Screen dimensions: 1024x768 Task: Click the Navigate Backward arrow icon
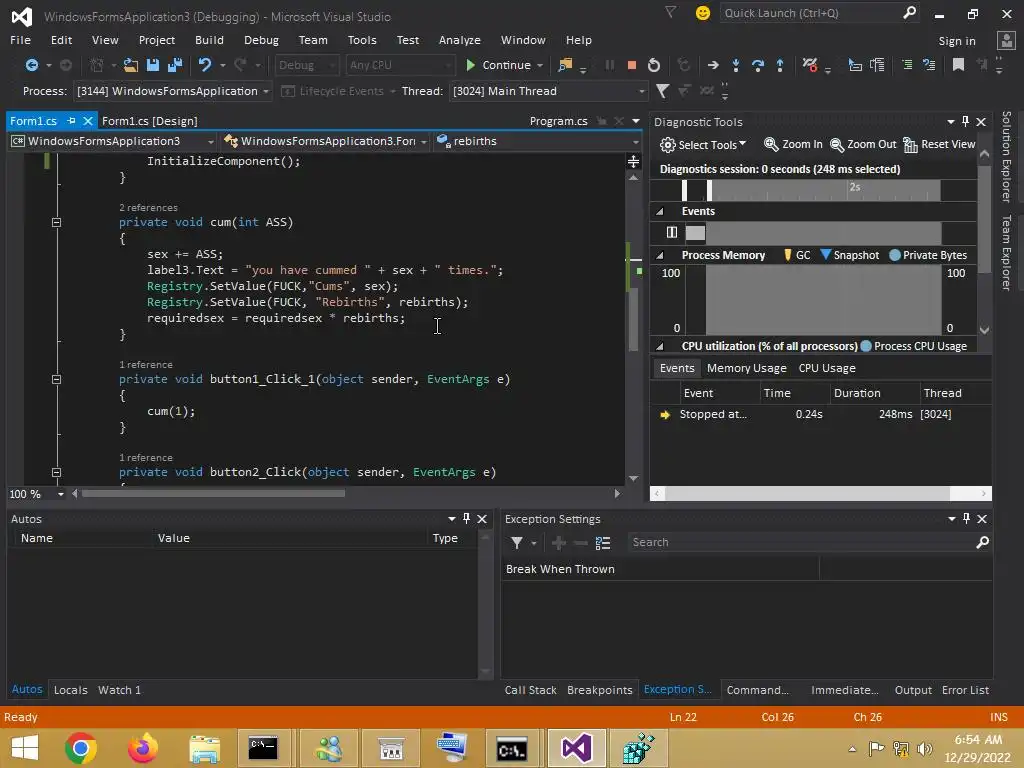(31, 65)
